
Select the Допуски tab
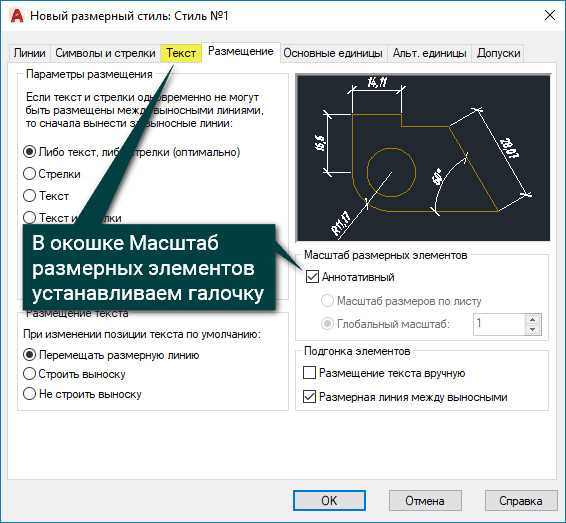point(498,53)
